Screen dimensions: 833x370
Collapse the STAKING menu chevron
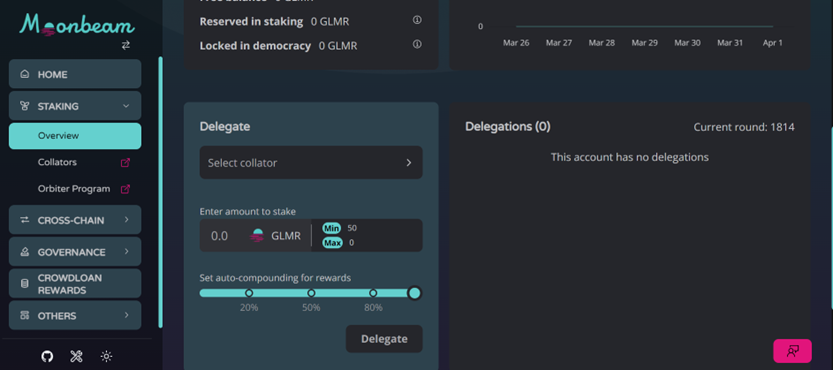click(x=126, y=106)
